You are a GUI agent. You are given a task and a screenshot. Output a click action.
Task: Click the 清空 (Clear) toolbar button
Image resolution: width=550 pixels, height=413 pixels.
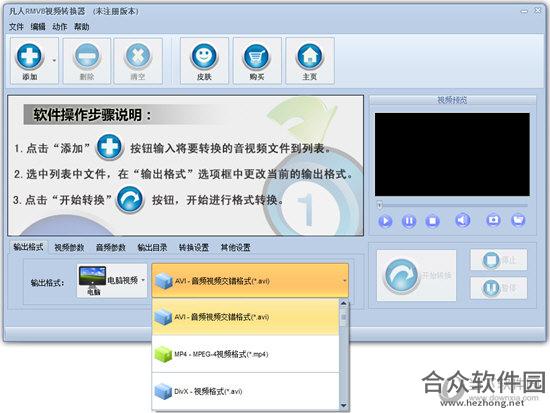pos(138,61)
